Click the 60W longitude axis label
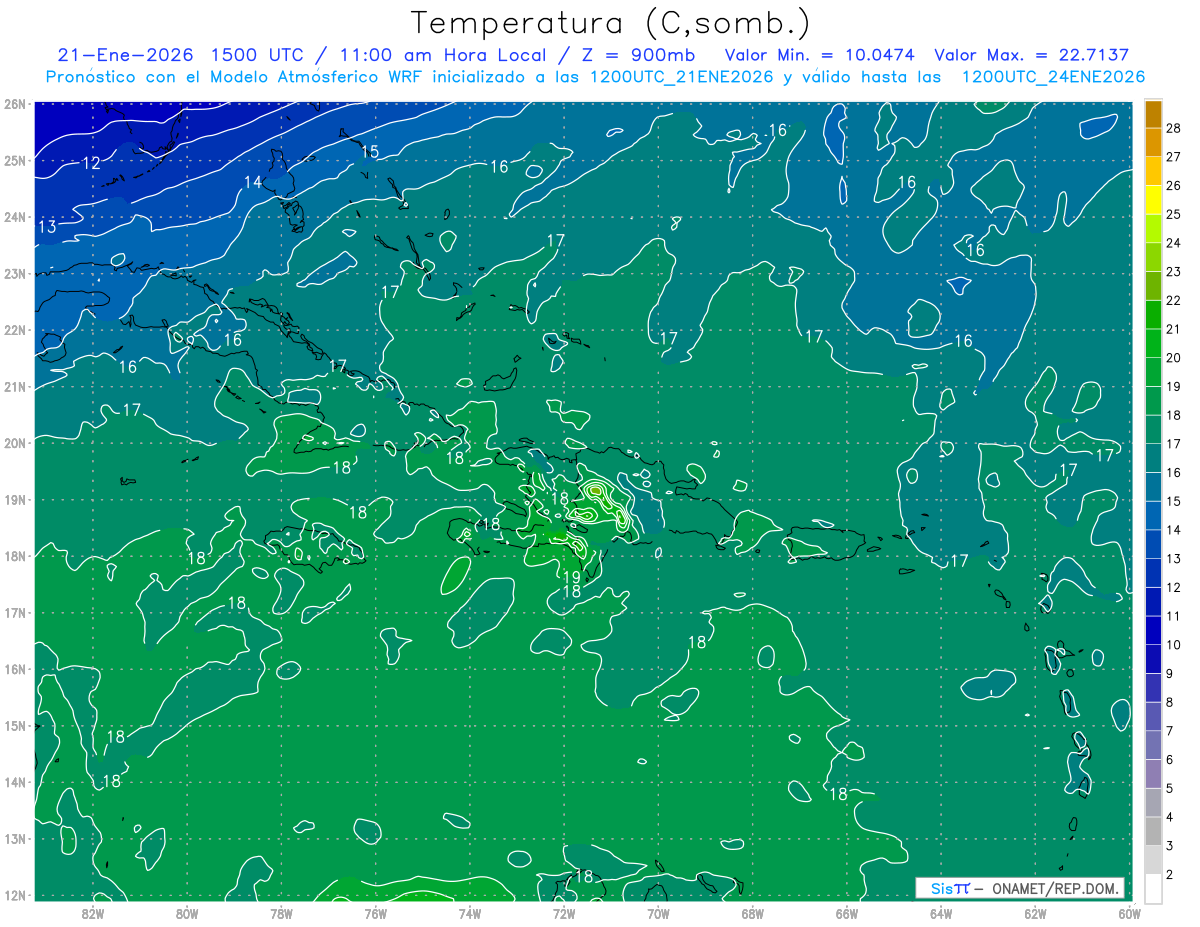Screen dimensions: 1200x927 pos(1129,914)
